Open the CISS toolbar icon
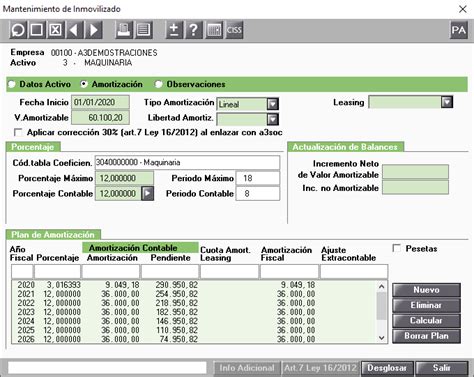Screen dimensions: 474x377 coord(234,30)
